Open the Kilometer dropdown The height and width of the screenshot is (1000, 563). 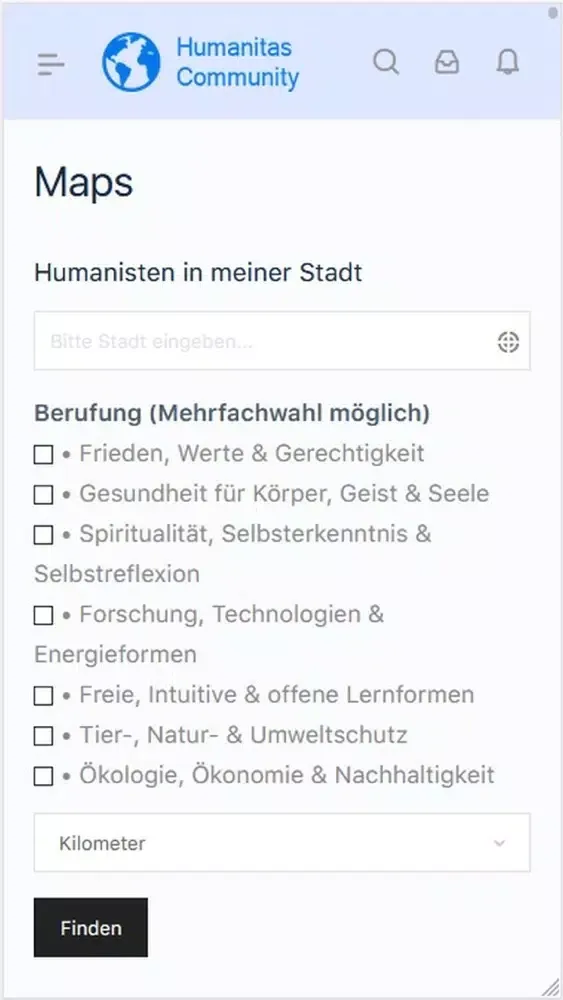click(282, 842)
